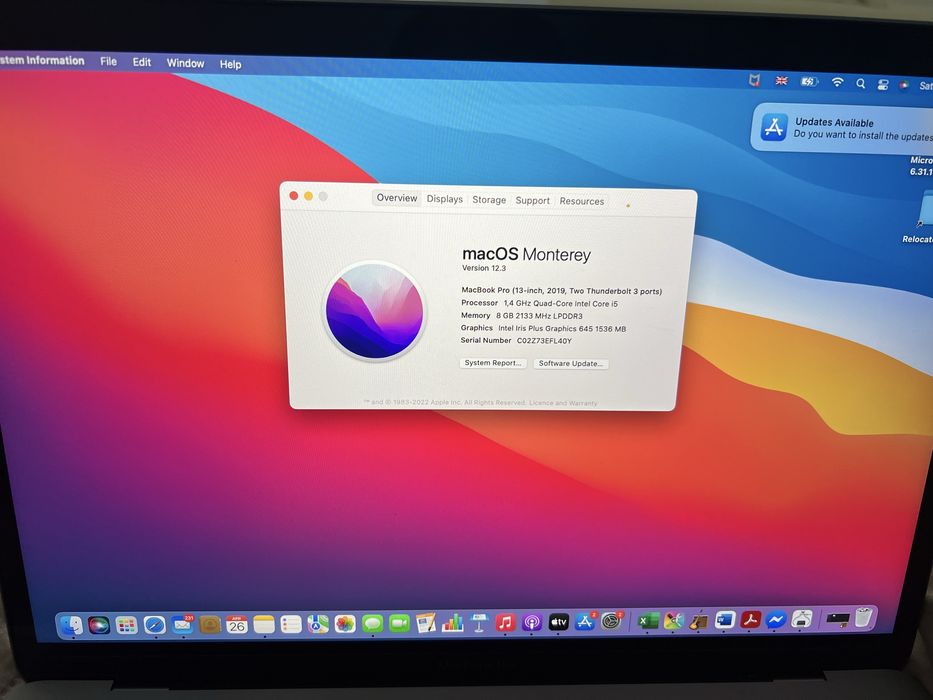Click the Software Update button
933x700 pixels.
(571, 364)
